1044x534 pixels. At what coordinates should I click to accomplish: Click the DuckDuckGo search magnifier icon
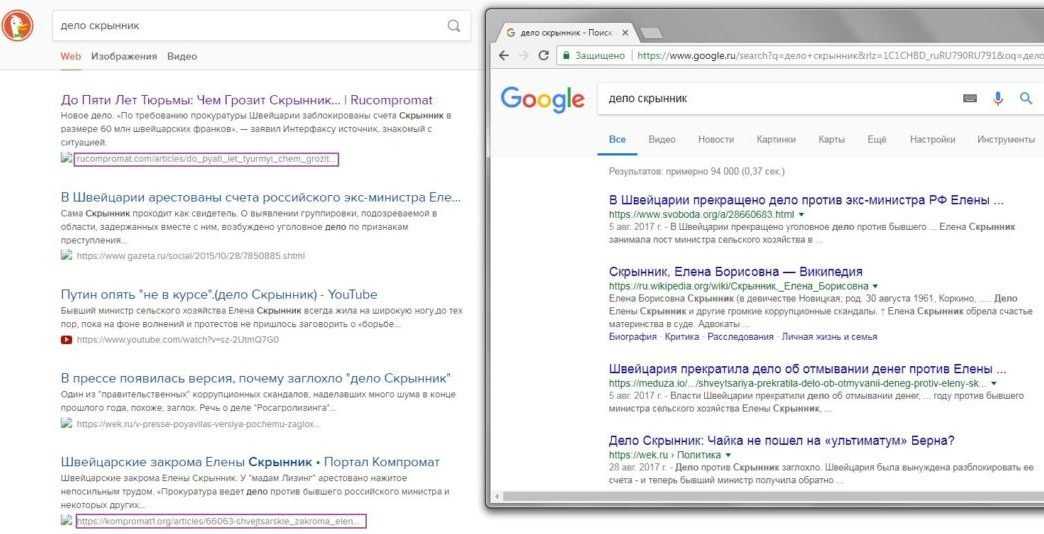point(454,26)
